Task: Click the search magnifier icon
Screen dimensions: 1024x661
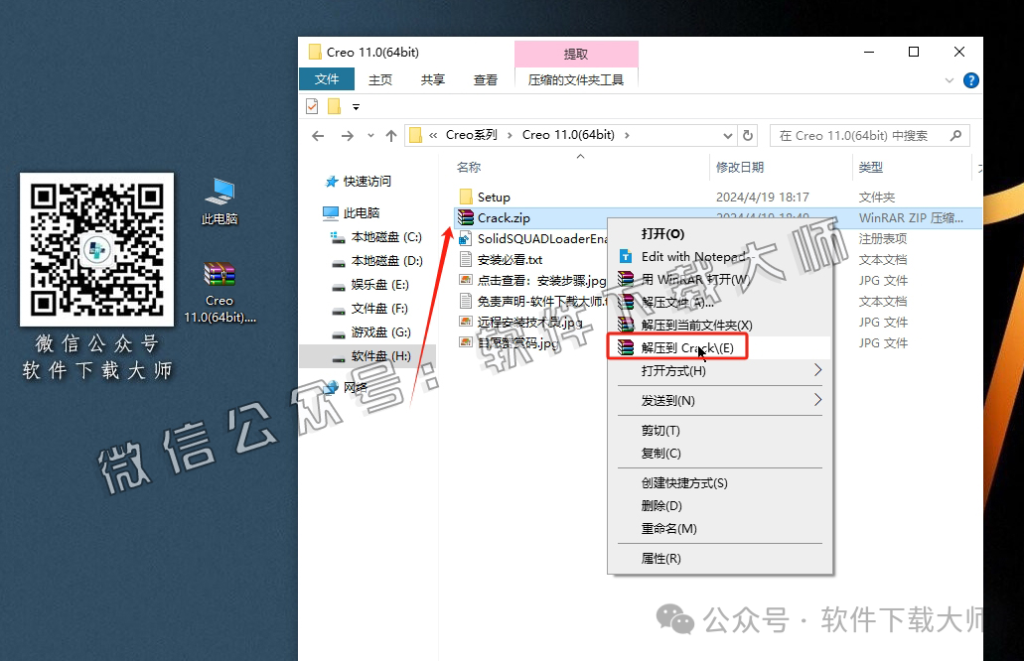Action: pyautogui.click(x=956, y=135)
